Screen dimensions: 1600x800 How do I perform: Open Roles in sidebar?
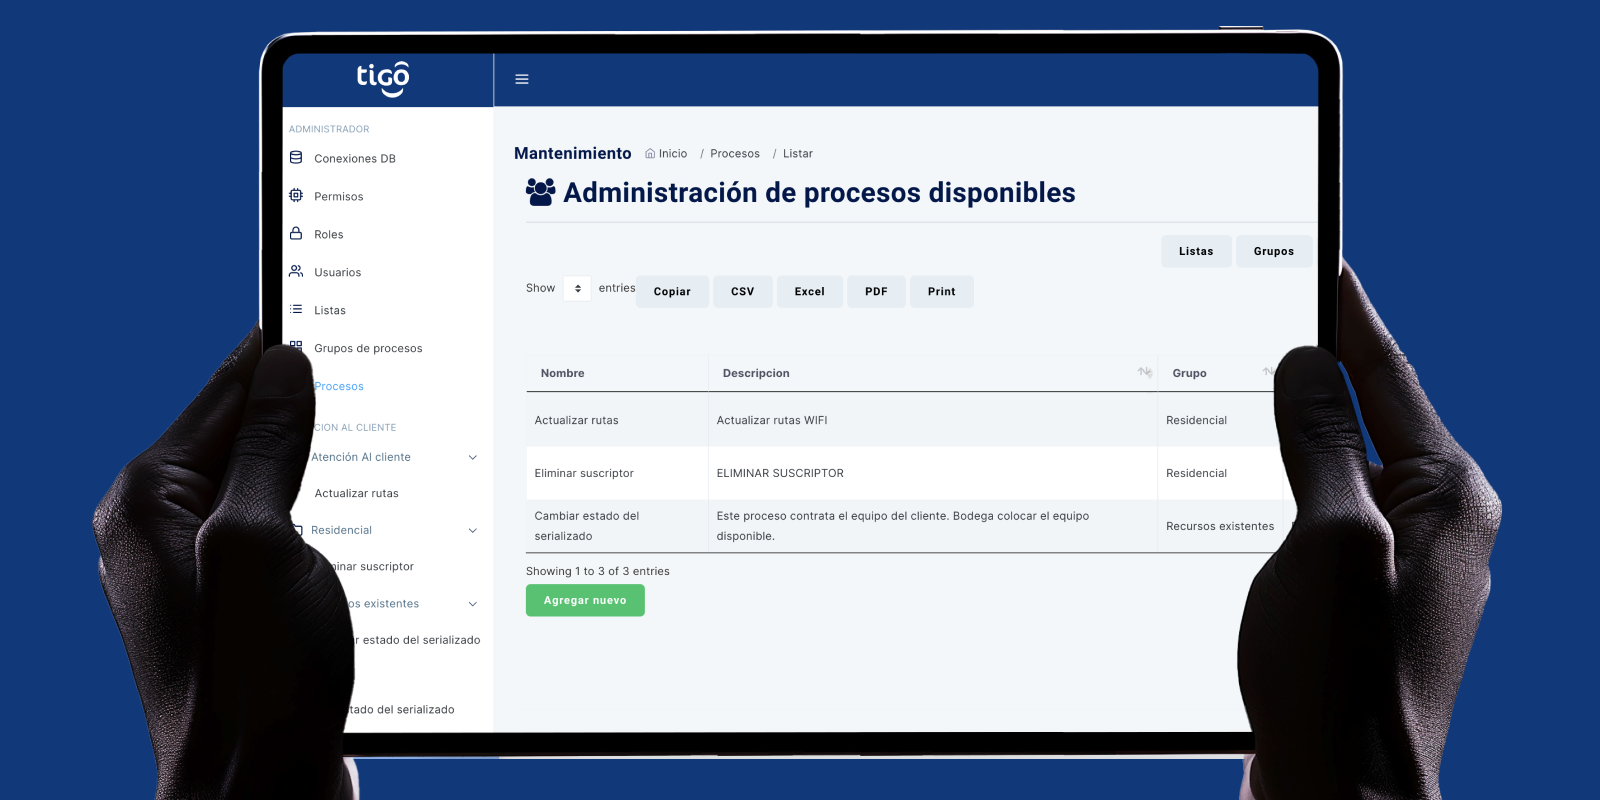coord(329,235)
